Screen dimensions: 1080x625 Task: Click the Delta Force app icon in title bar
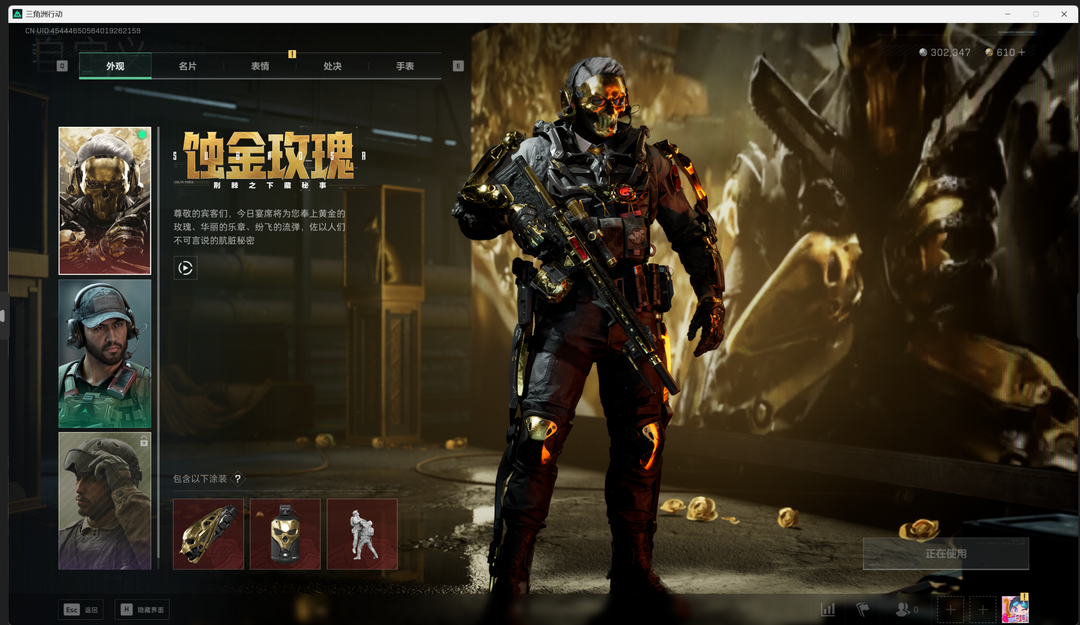17,14
